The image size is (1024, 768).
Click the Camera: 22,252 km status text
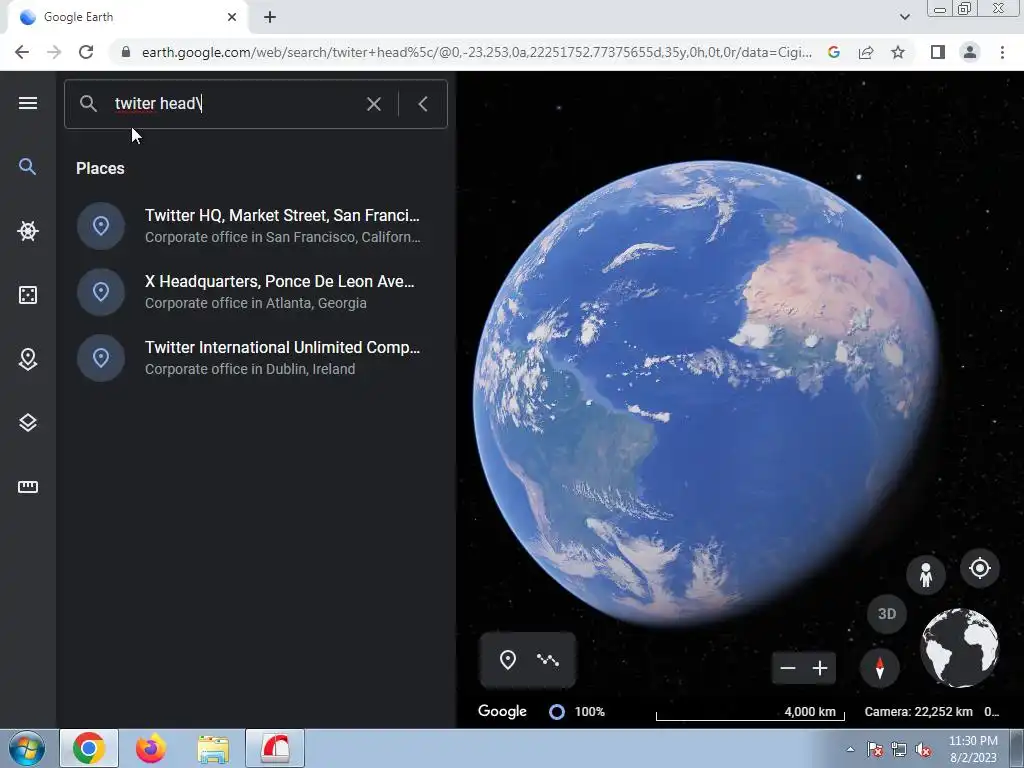918,712
